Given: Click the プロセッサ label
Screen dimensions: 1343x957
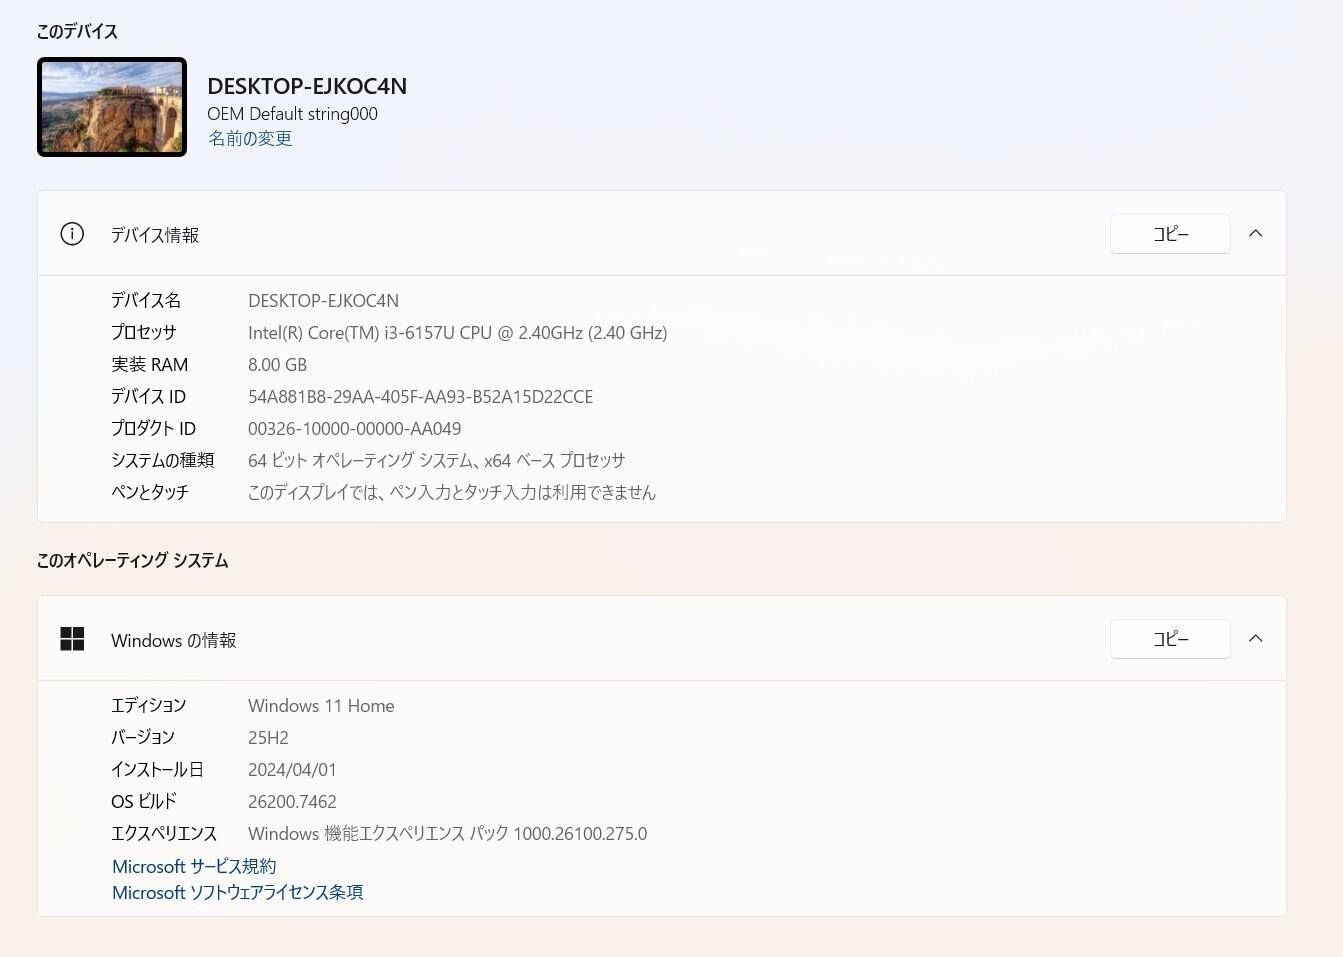Looking at the screenshot, I should coord(144,333).
